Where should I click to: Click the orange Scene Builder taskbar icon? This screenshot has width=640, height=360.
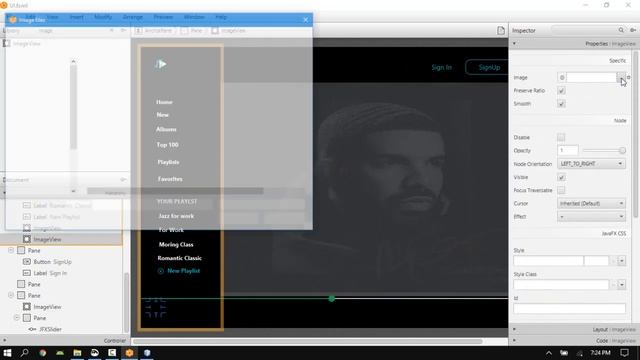[129, 353]
